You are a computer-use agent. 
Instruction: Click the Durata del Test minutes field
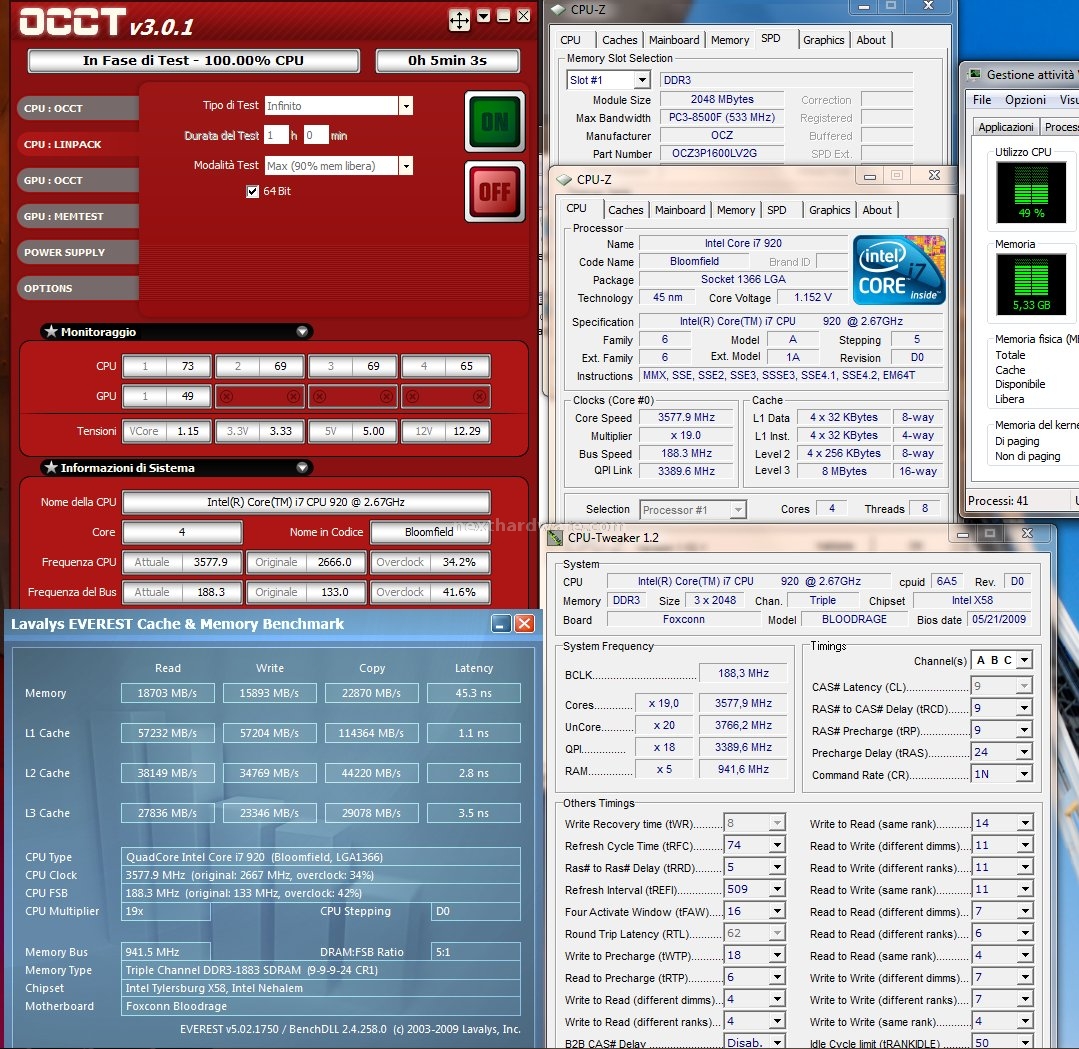point(316,136)
